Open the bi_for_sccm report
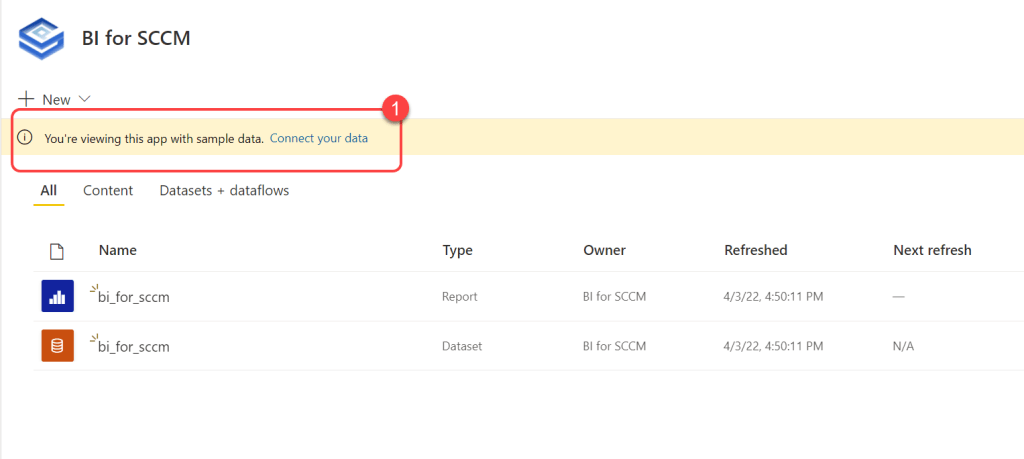 pos(134,297)
